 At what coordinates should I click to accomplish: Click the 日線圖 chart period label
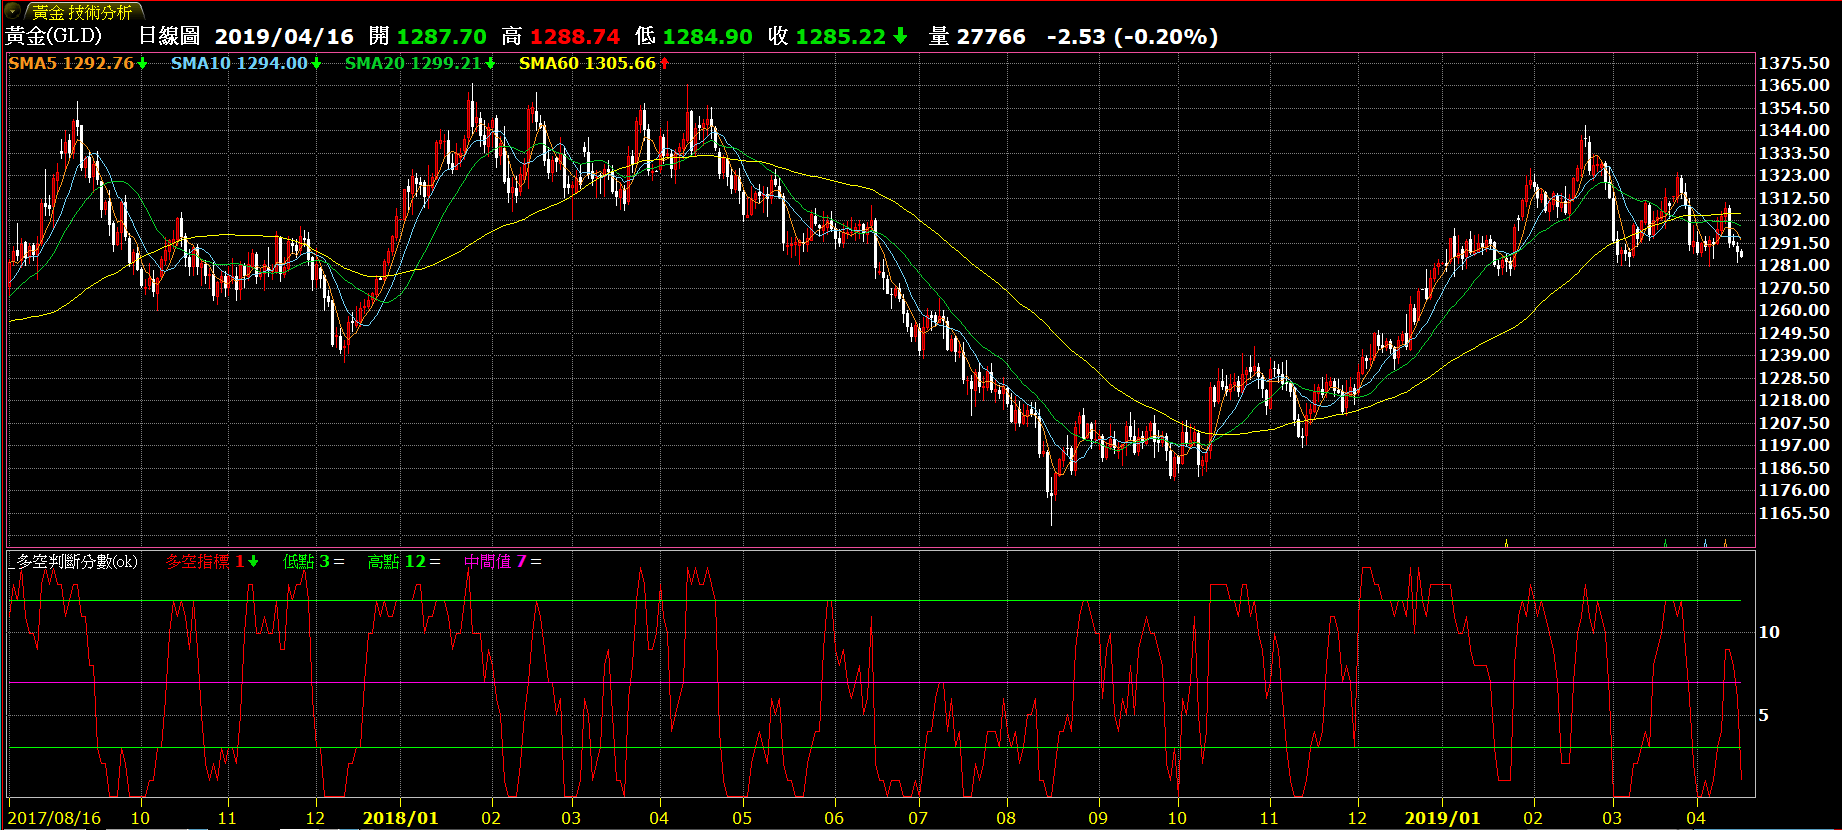169,37
